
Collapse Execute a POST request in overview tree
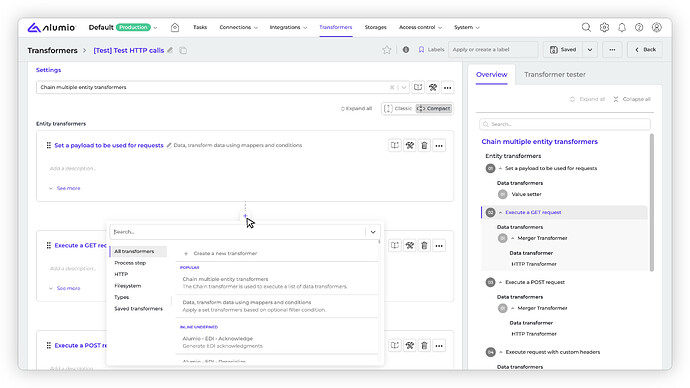point(500,282)
